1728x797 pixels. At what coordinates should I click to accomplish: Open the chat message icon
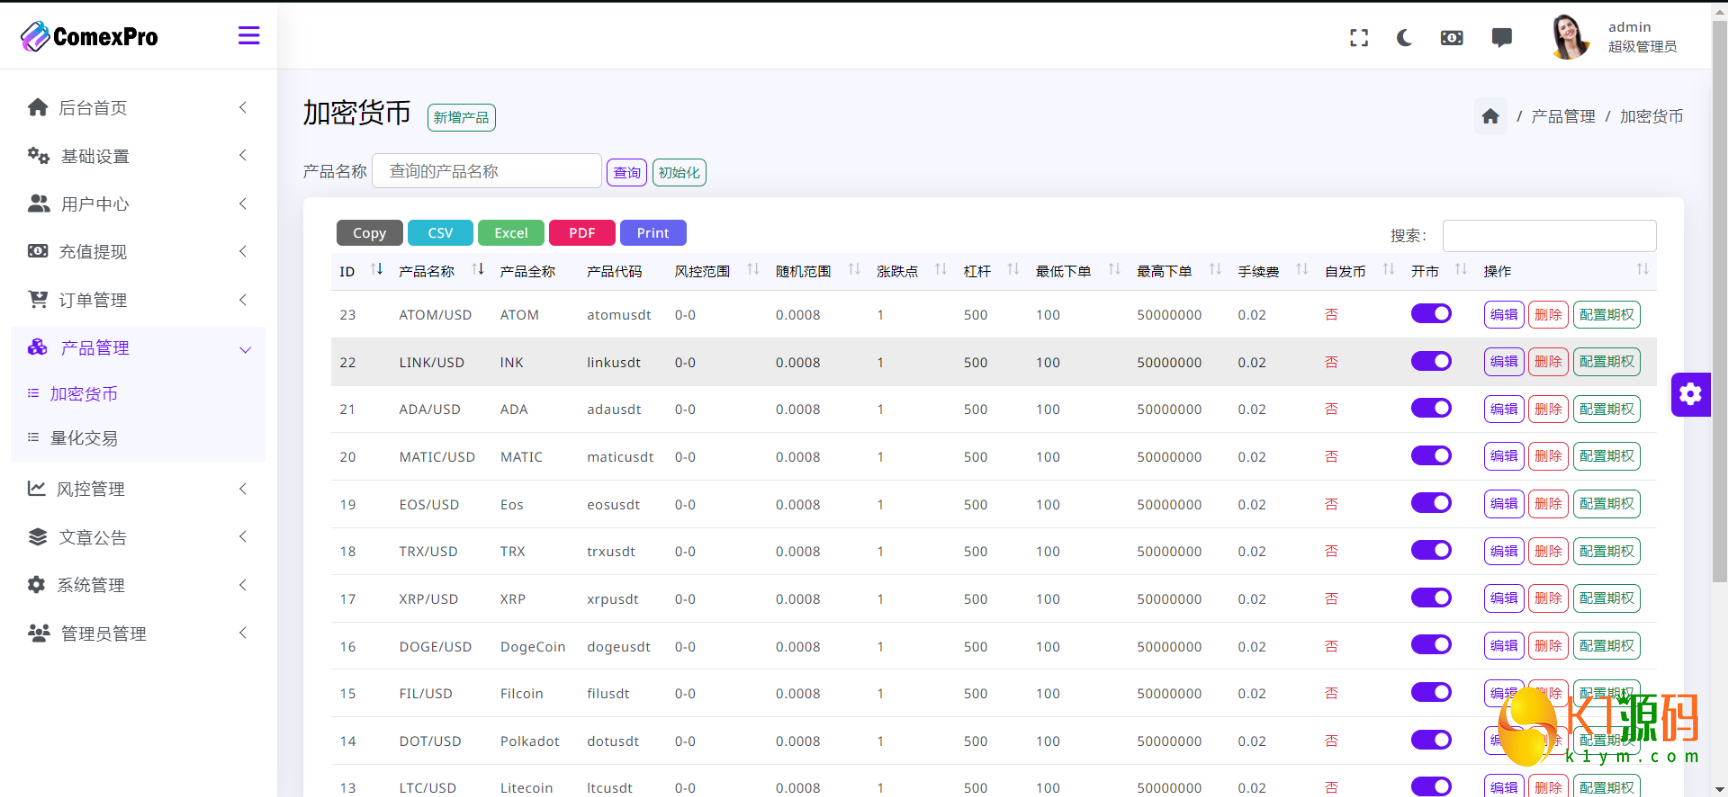[x=1501, y=38]
